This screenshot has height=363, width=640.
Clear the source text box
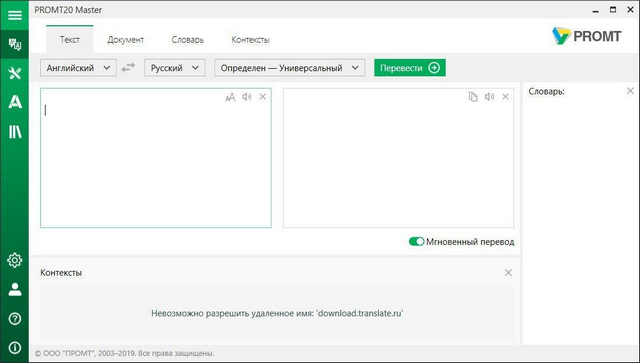tap(263, 97)
